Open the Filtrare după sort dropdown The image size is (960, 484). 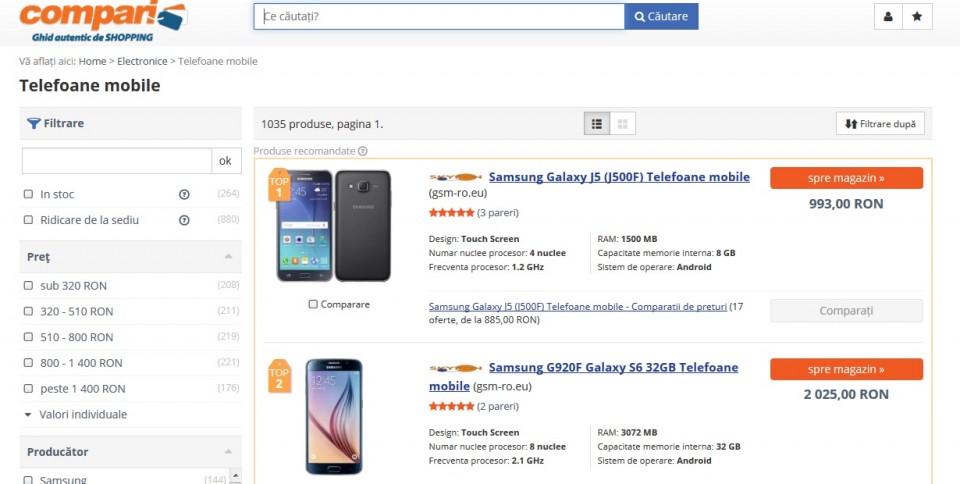[880, 124]
